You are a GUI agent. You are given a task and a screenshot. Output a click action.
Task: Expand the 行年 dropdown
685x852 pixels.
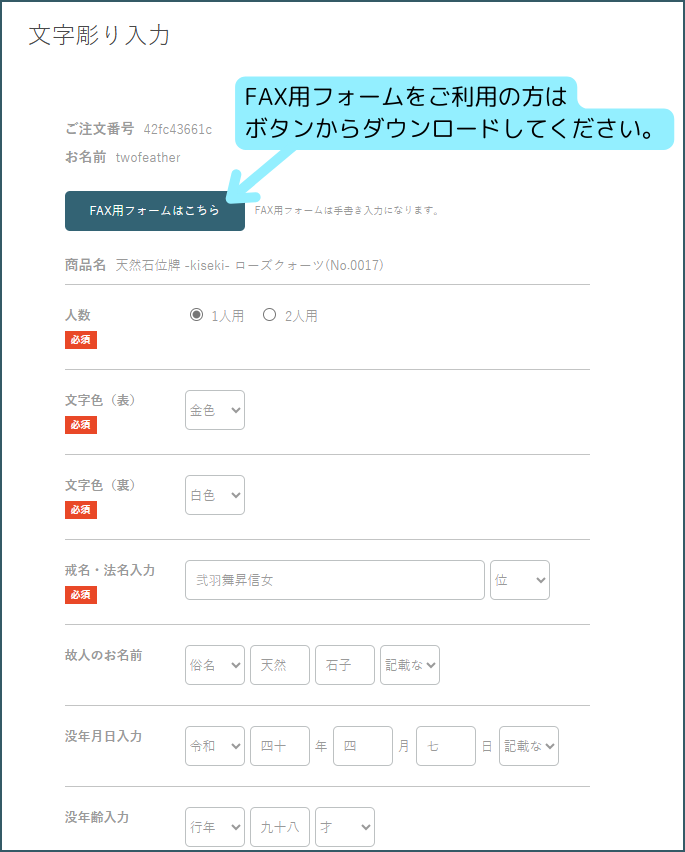215,827
